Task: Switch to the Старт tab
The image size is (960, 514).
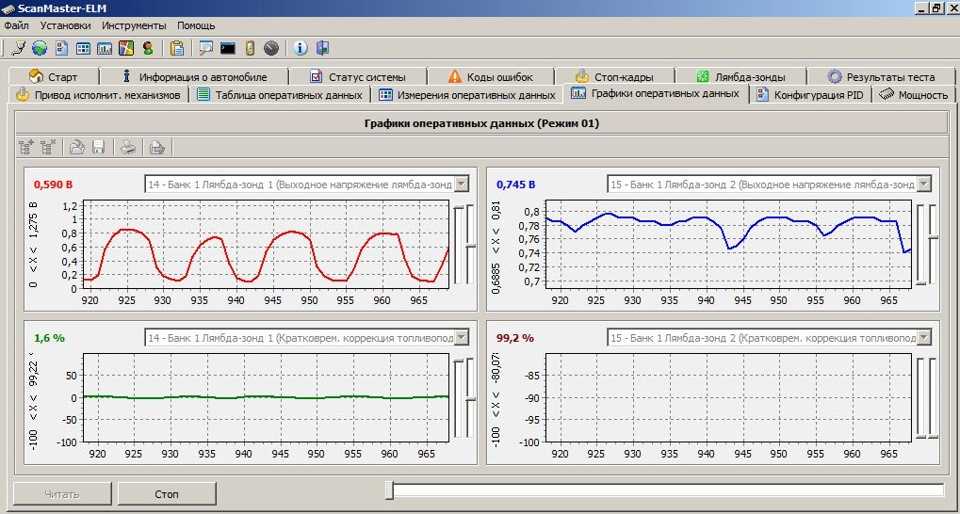Action: point(53,77)
